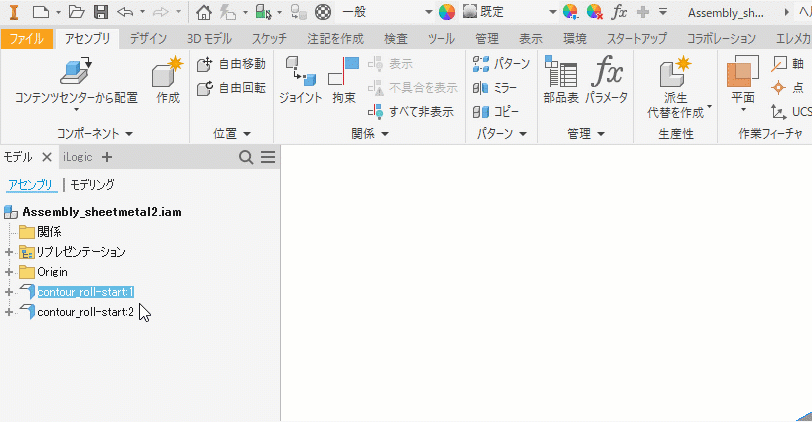Open the コンテンツセンターから配置 dropdown arrow
Screen dimensions: 812x422
[x=76, y=110]
